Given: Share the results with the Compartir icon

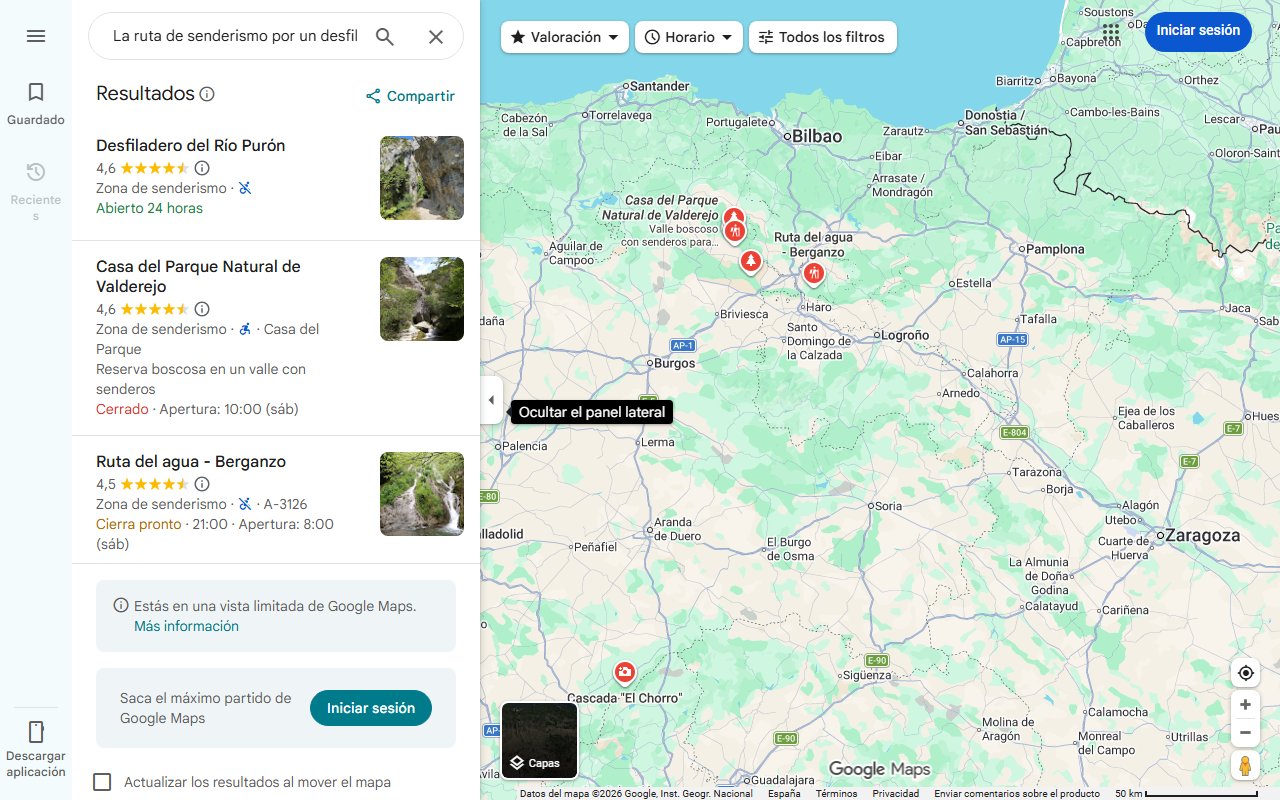Looking at the screenshot, I should (x=409, y=96).
